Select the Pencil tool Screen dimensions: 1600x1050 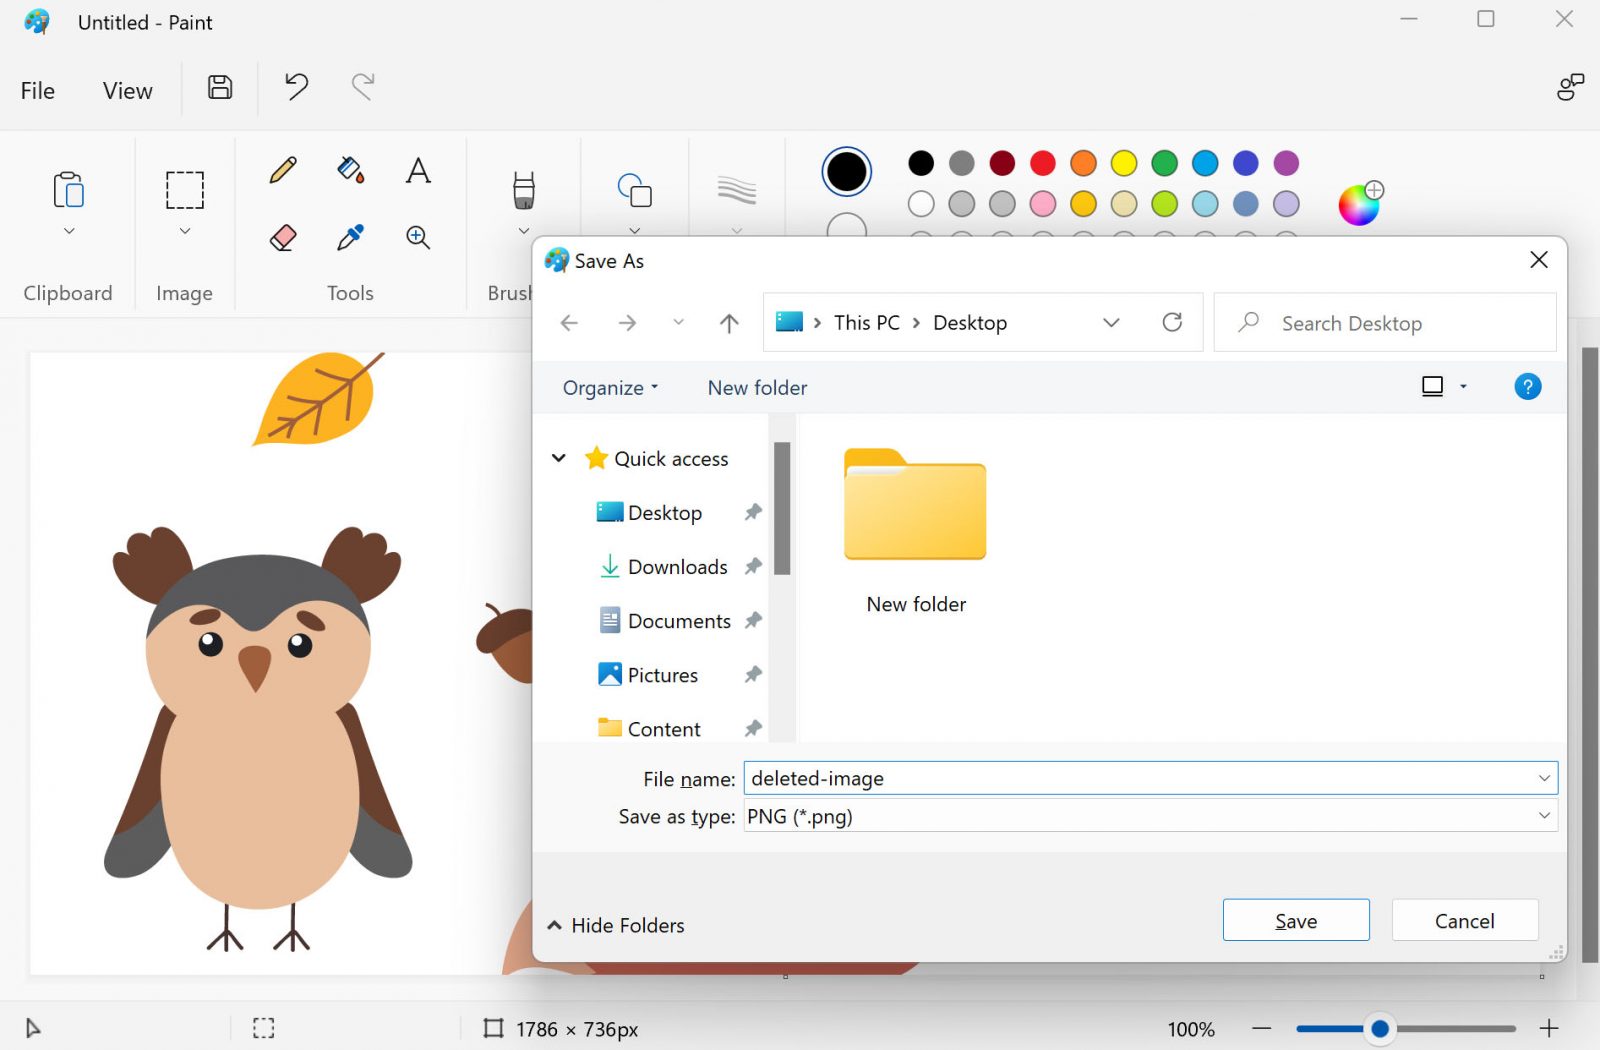pos(283,170)
